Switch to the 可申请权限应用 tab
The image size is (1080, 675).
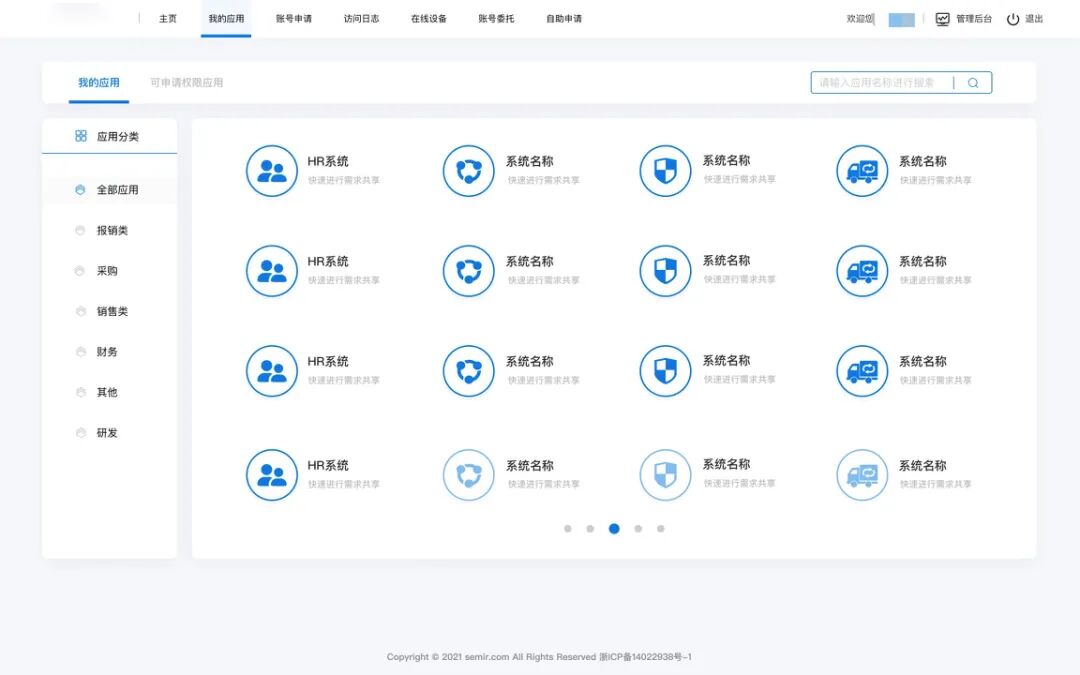[187, 83]
